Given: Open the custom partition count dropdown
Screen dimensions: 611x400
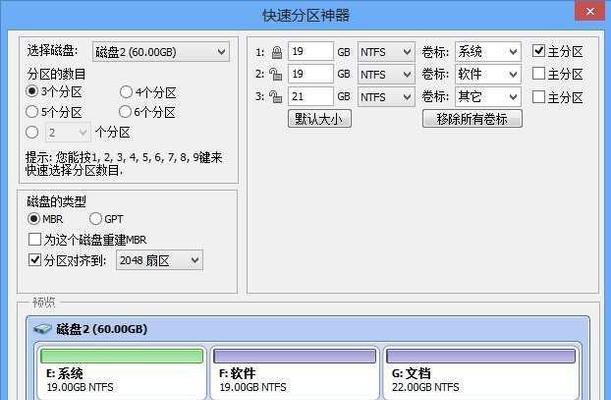Looking at the screenshot, I should (68, 133).
